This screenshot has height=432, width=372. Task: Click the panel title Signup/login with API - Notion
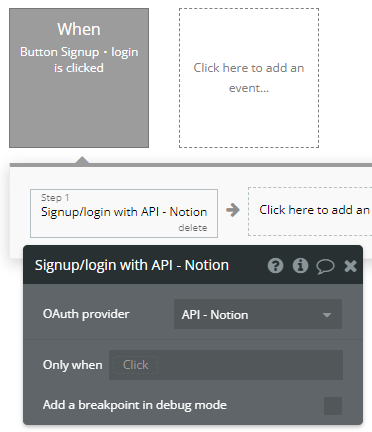click(x=132, y=265)
